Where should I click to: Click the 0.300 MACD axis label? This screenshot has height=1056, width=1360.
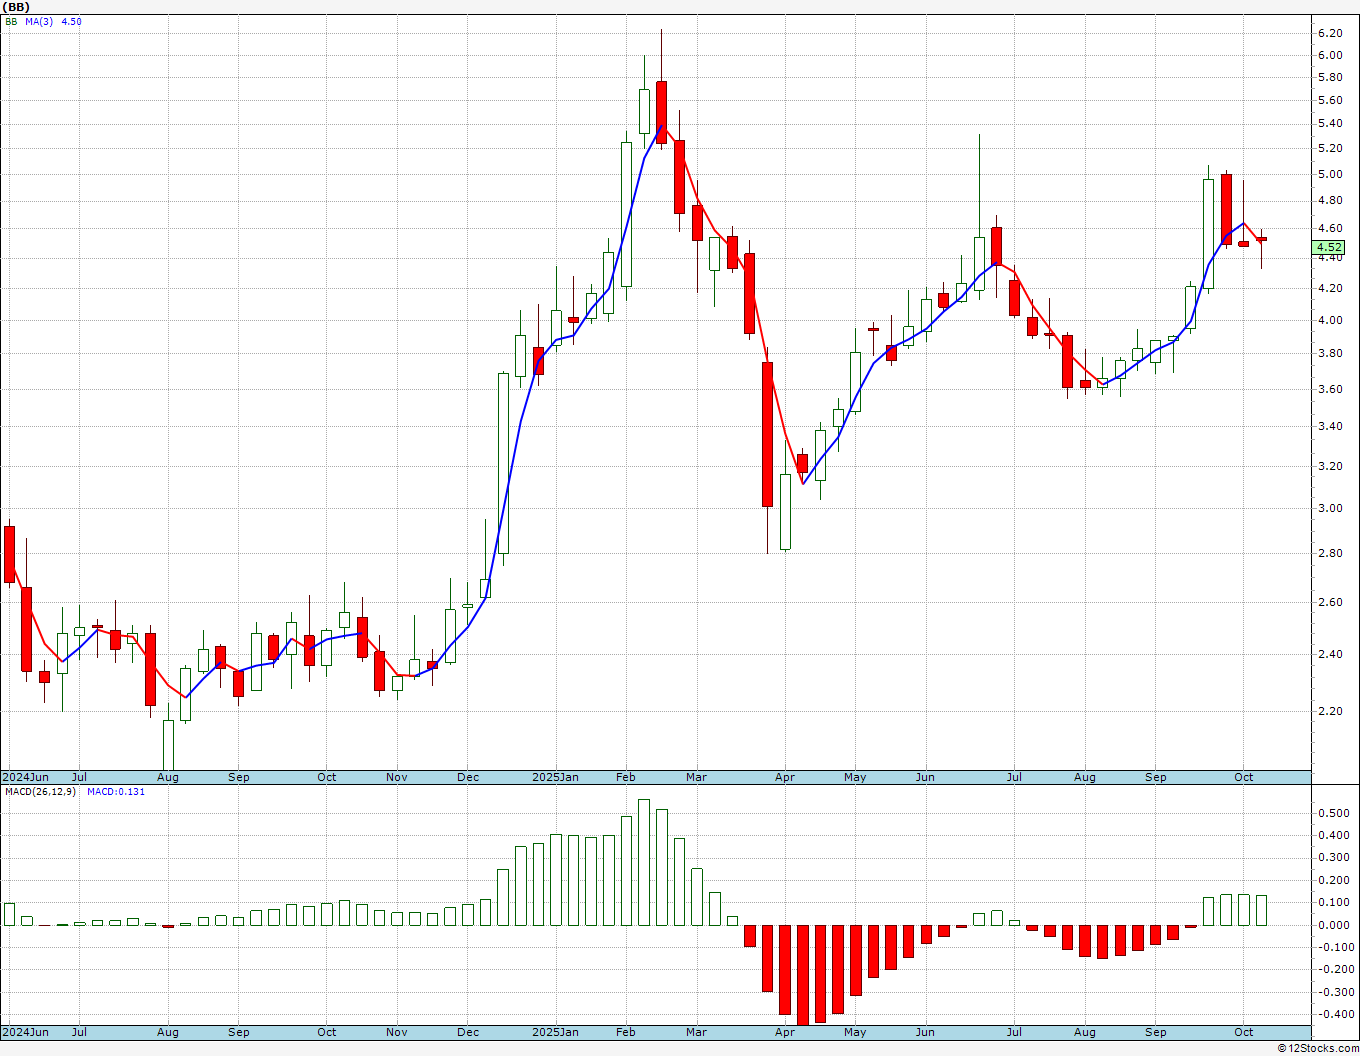coord(1333,857)
